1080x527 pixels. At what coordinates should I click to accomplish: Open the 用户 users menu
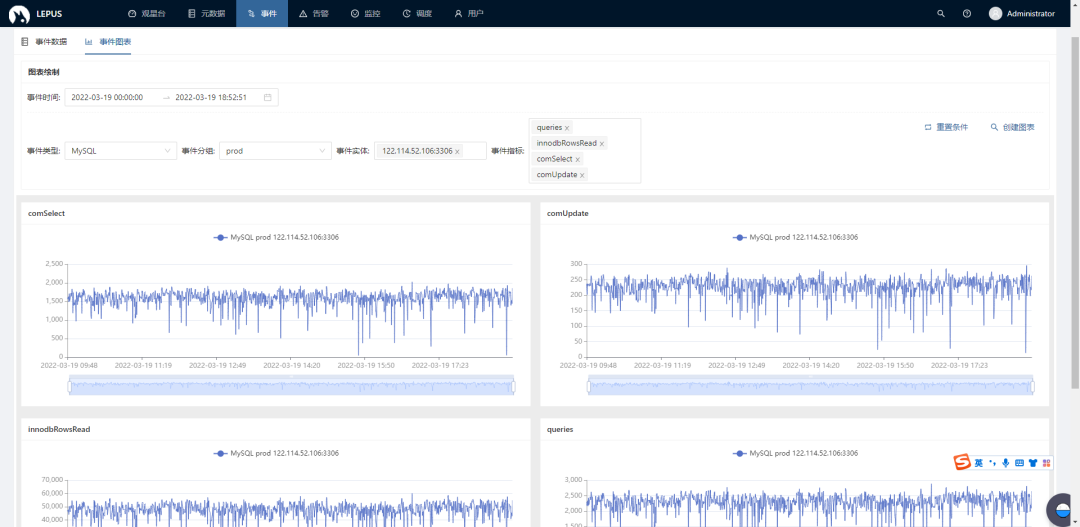[x=468, y=14]
